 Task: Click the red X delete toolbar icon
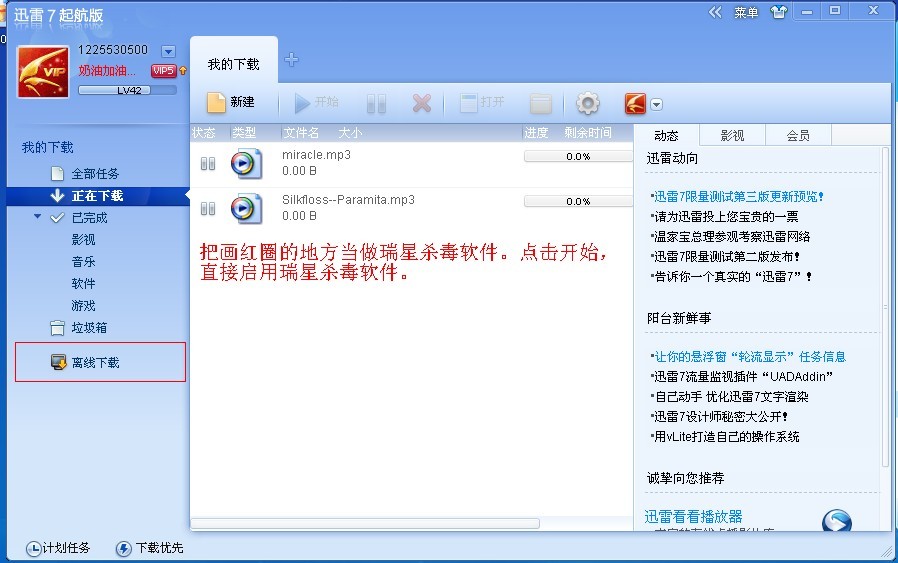pos(422,103)
